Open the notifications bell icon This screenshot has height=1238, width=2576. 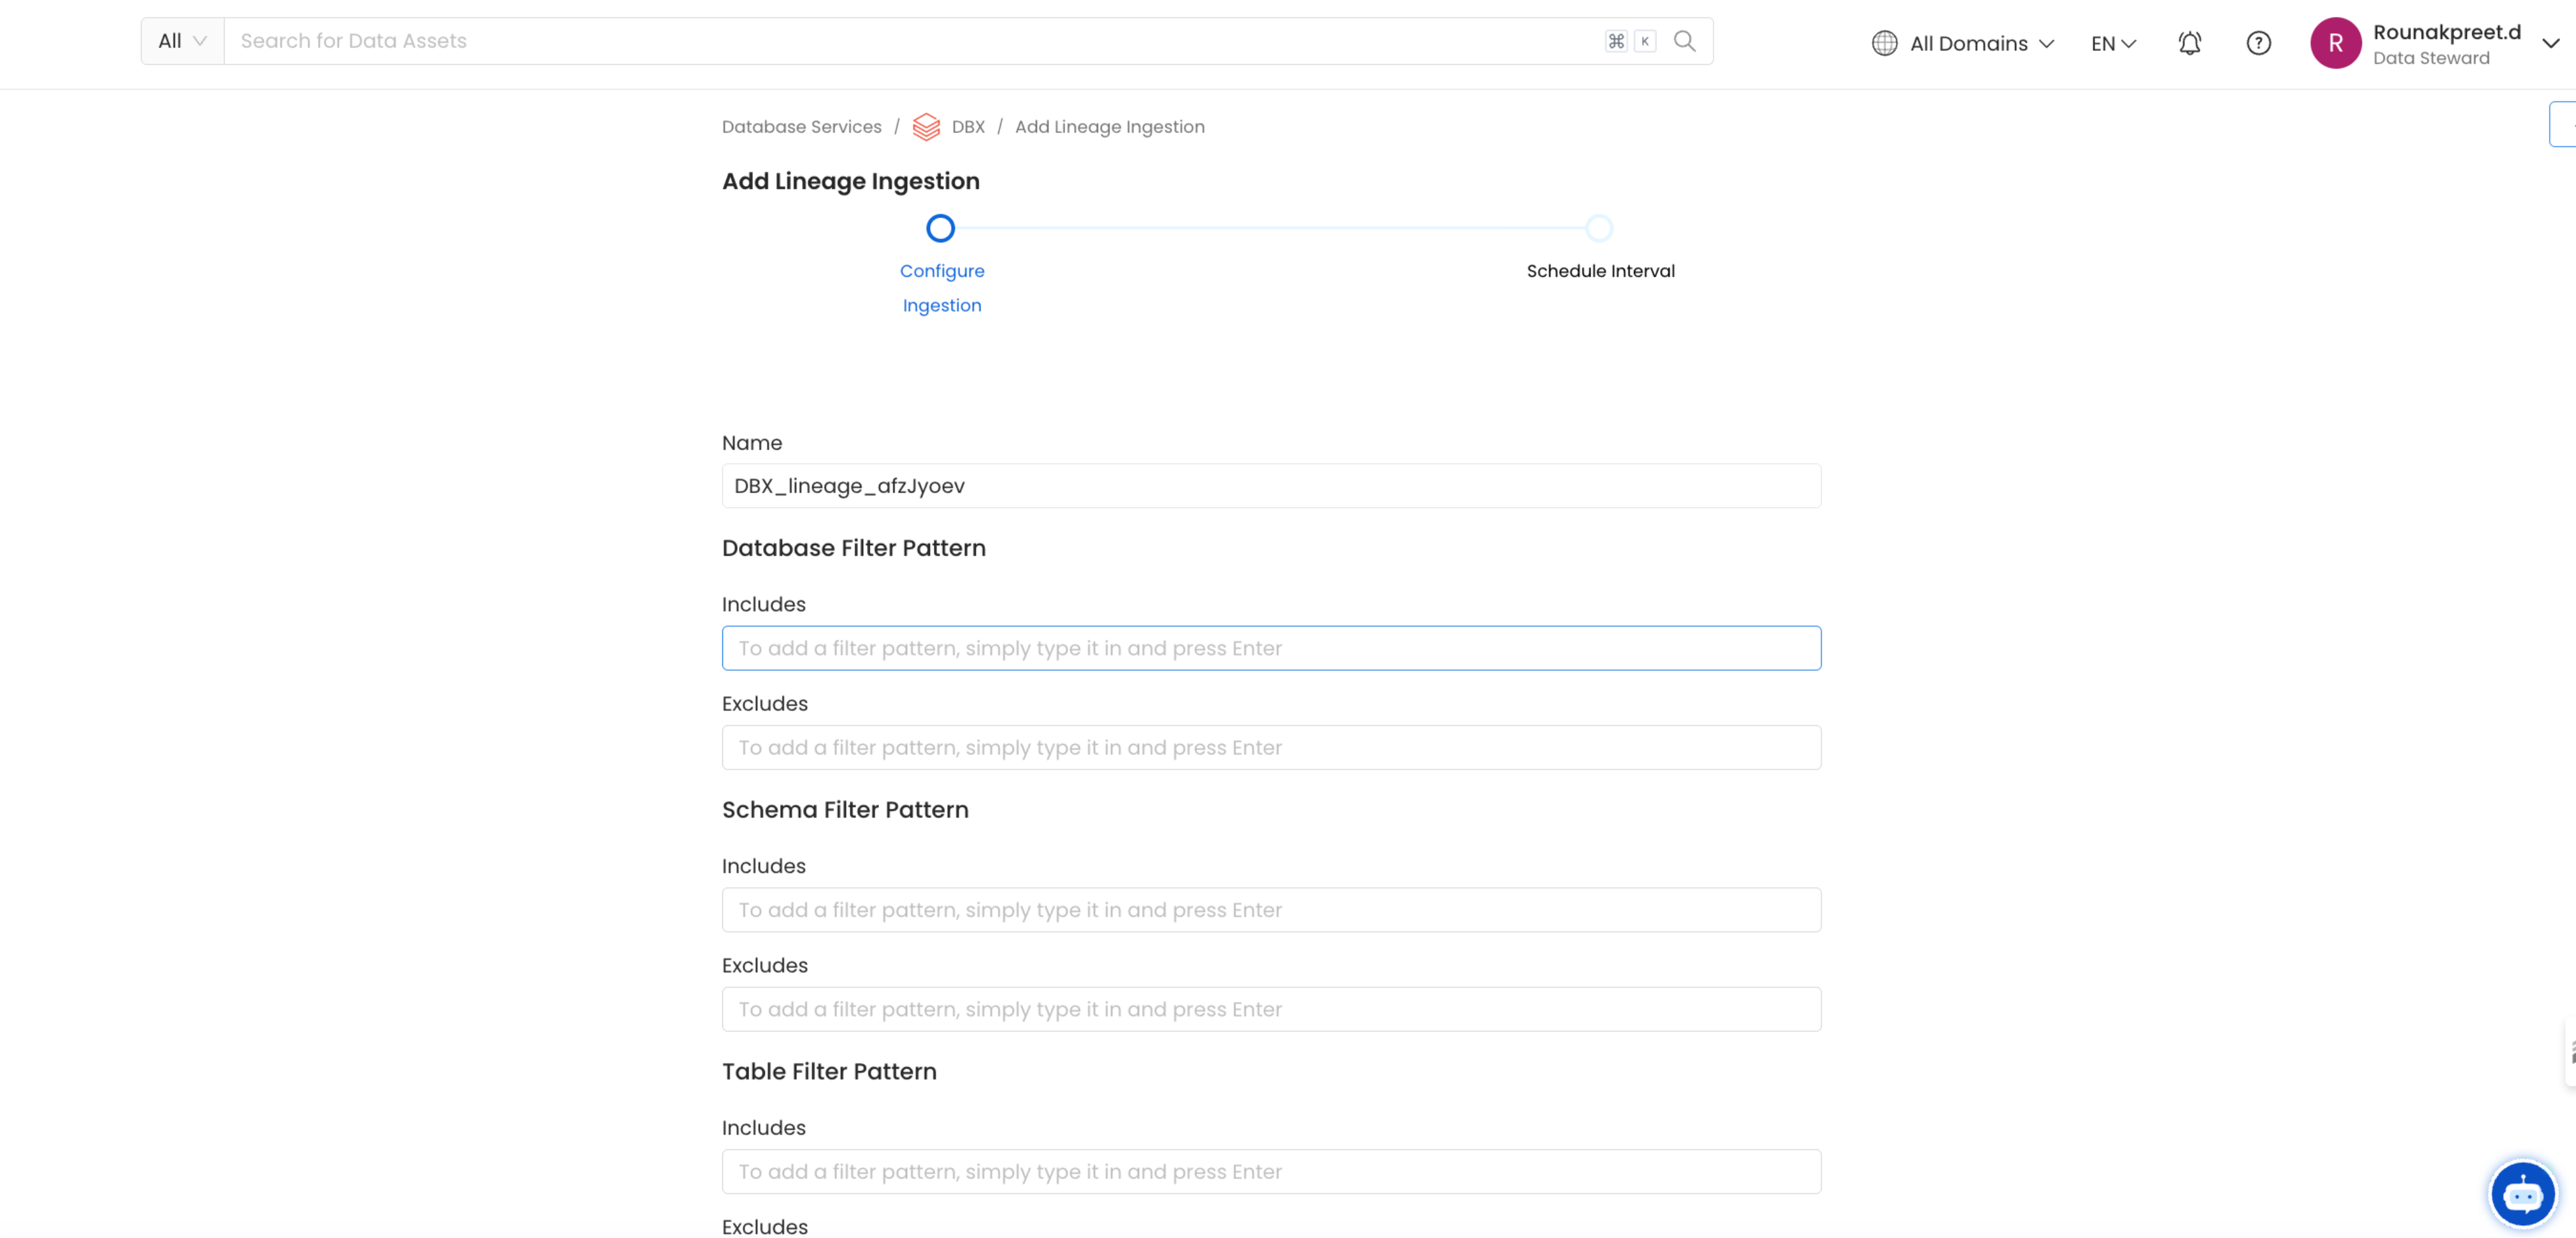[x=2189, y=43]
